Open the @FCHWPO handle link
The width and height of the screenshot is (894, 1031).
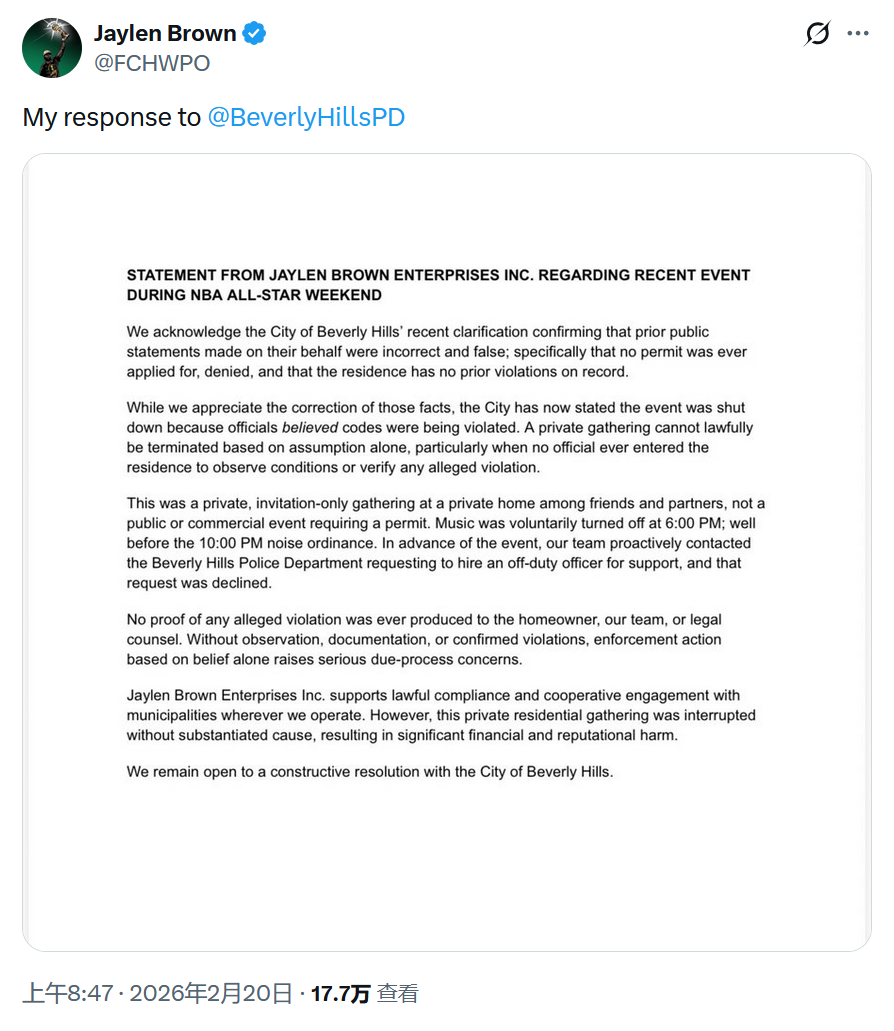coord(151,63)
